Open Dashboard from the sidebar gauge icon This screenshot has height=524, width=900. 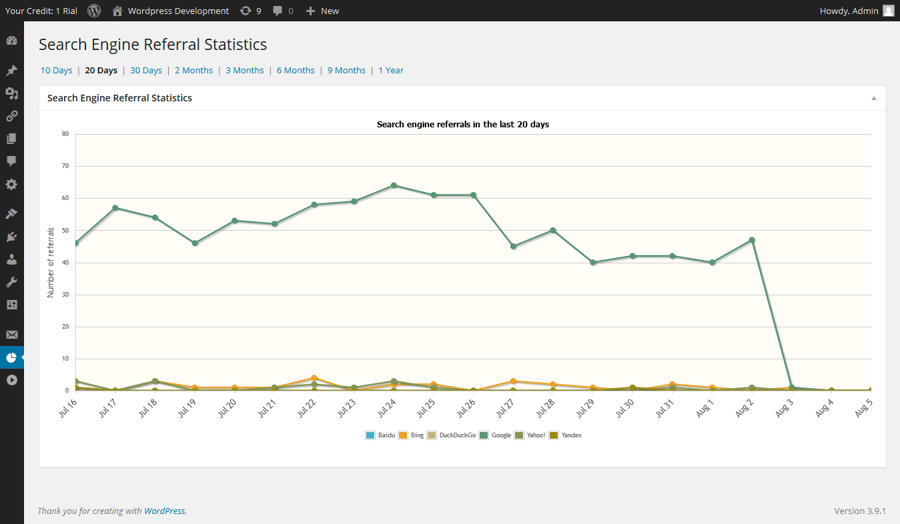coord(11,41)
